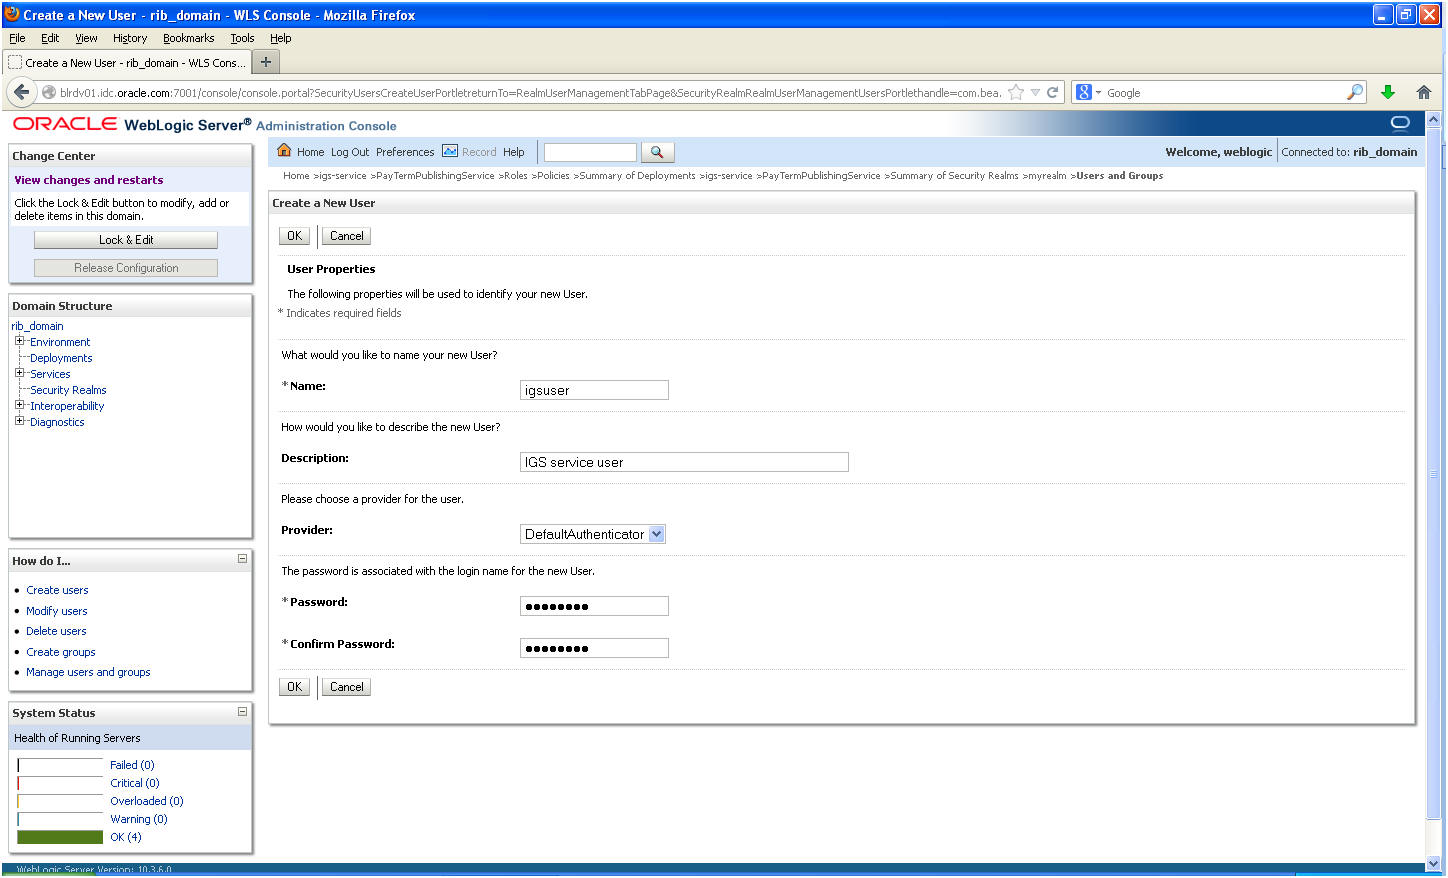1448x878 pixels.
Task: Click the green downloads arrow icon
Action: pos(1388,92)
